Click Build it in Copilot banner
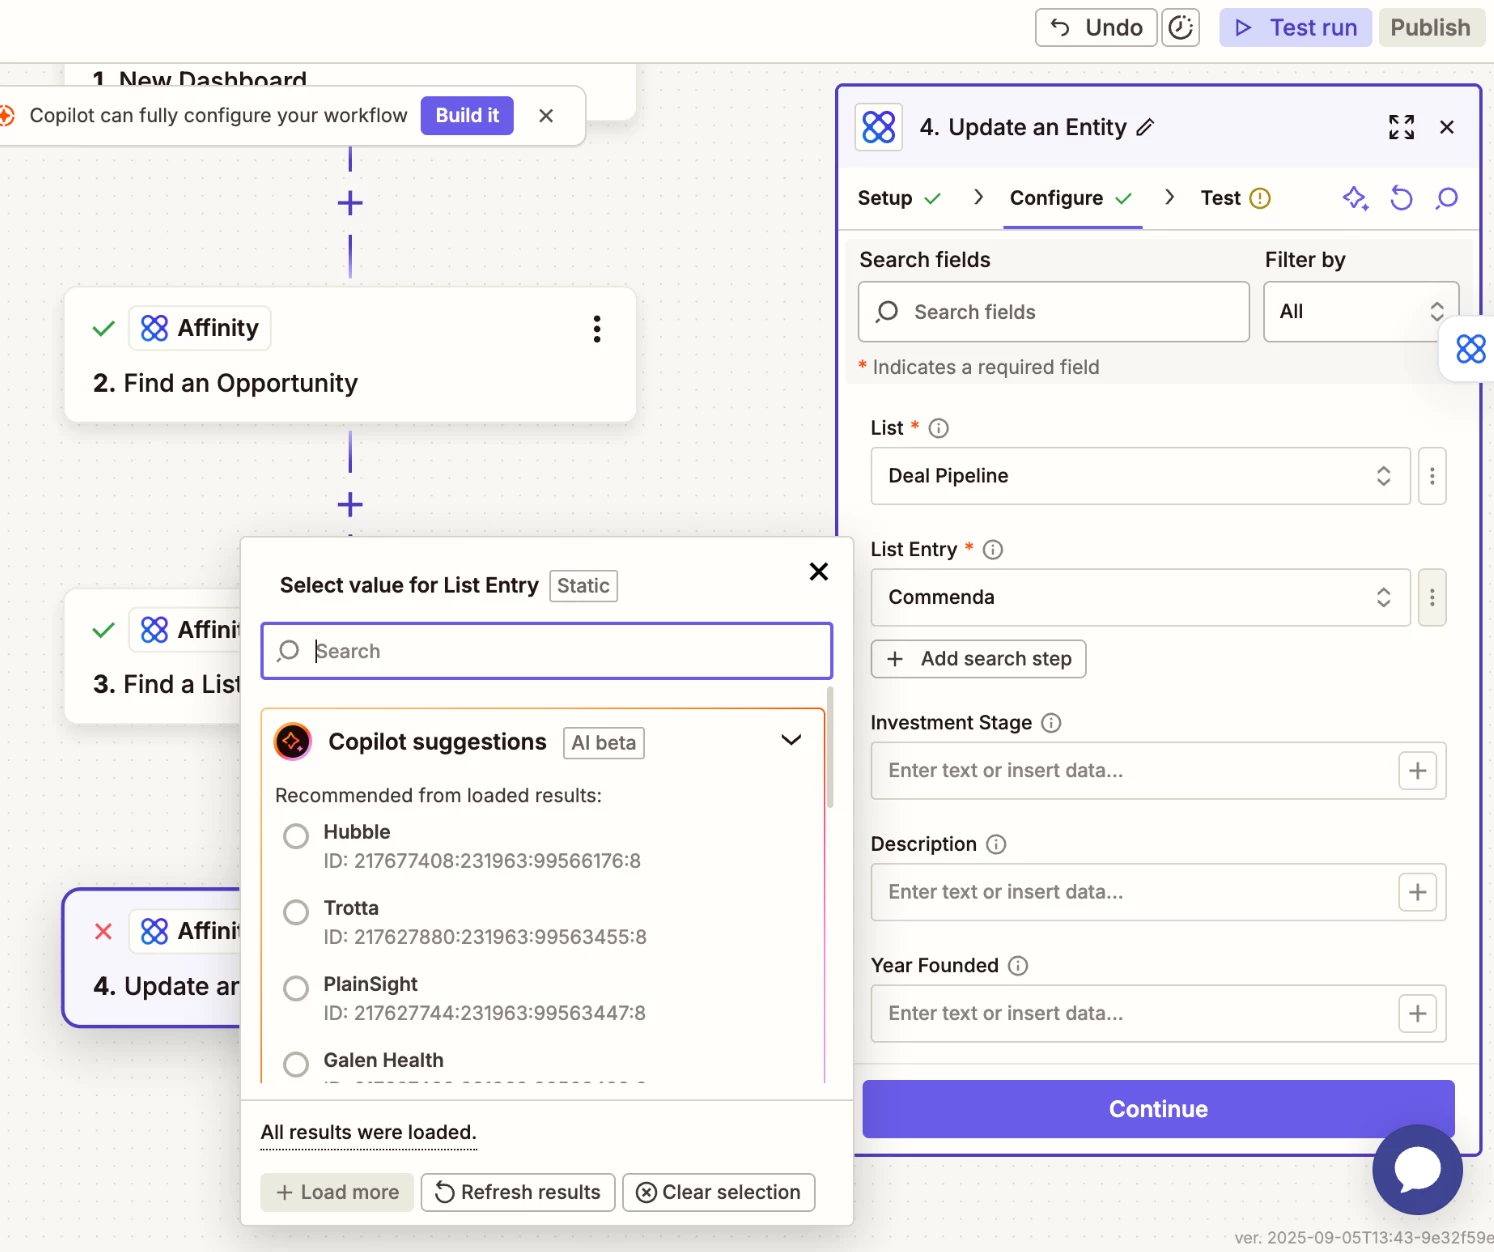Image resolution: width=1494 pixels, height=1252 pixels. (x=467, y=115)
